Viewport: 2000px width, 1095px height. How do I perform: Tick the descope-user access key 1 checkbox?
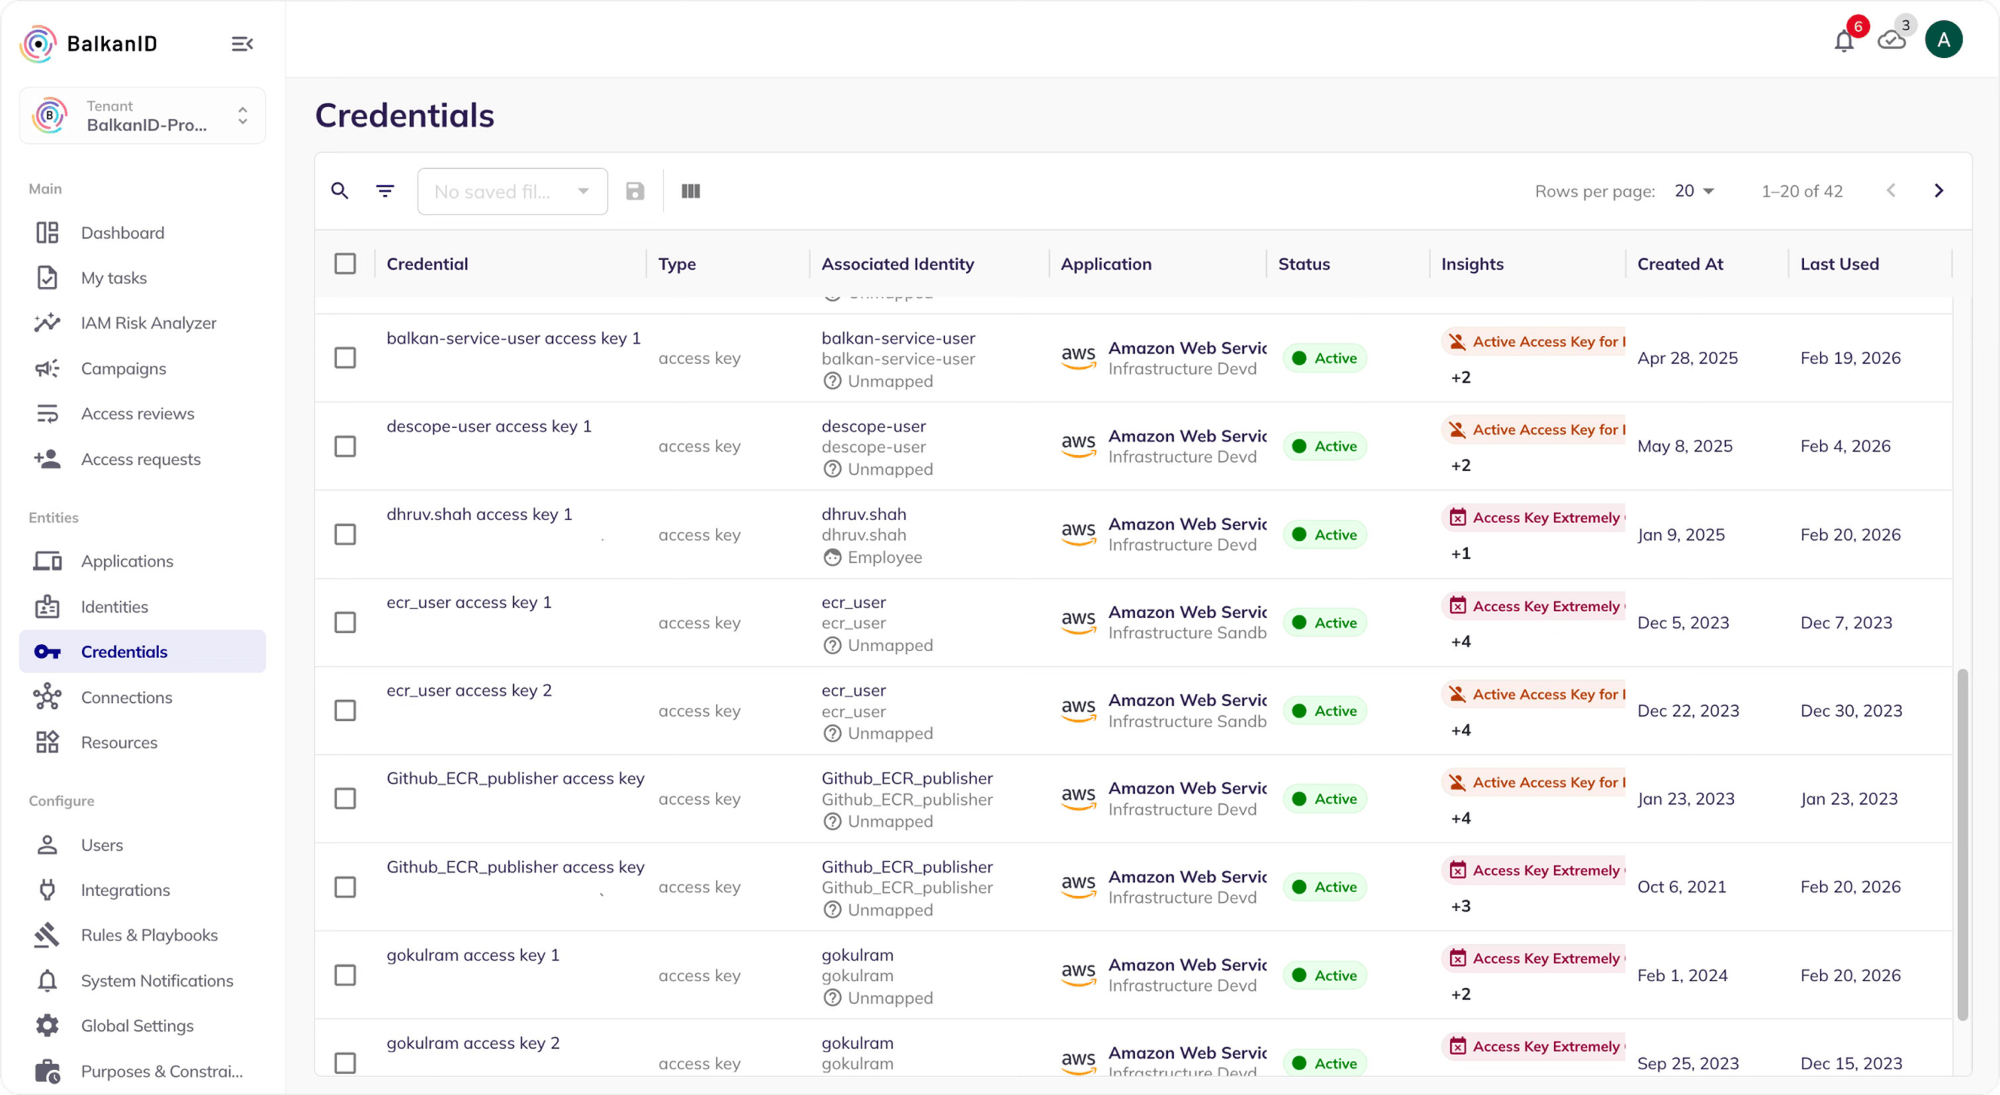pos(345,446)
